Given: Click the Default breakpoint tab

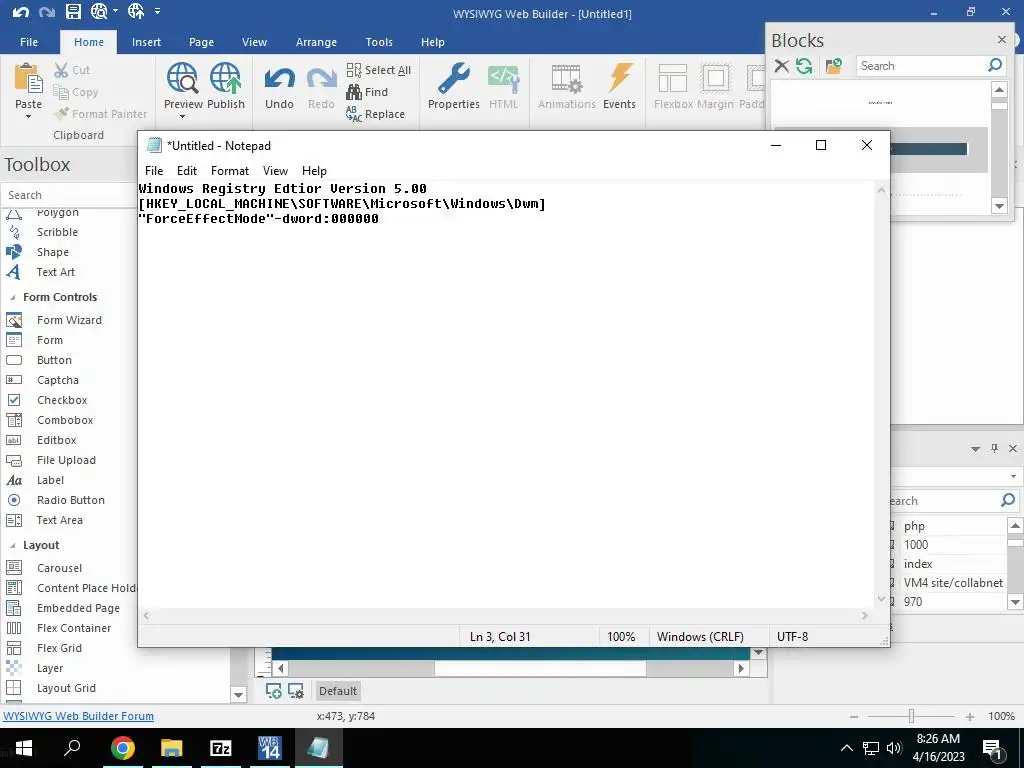Looking at the screenshot, I should pos(338,691).
